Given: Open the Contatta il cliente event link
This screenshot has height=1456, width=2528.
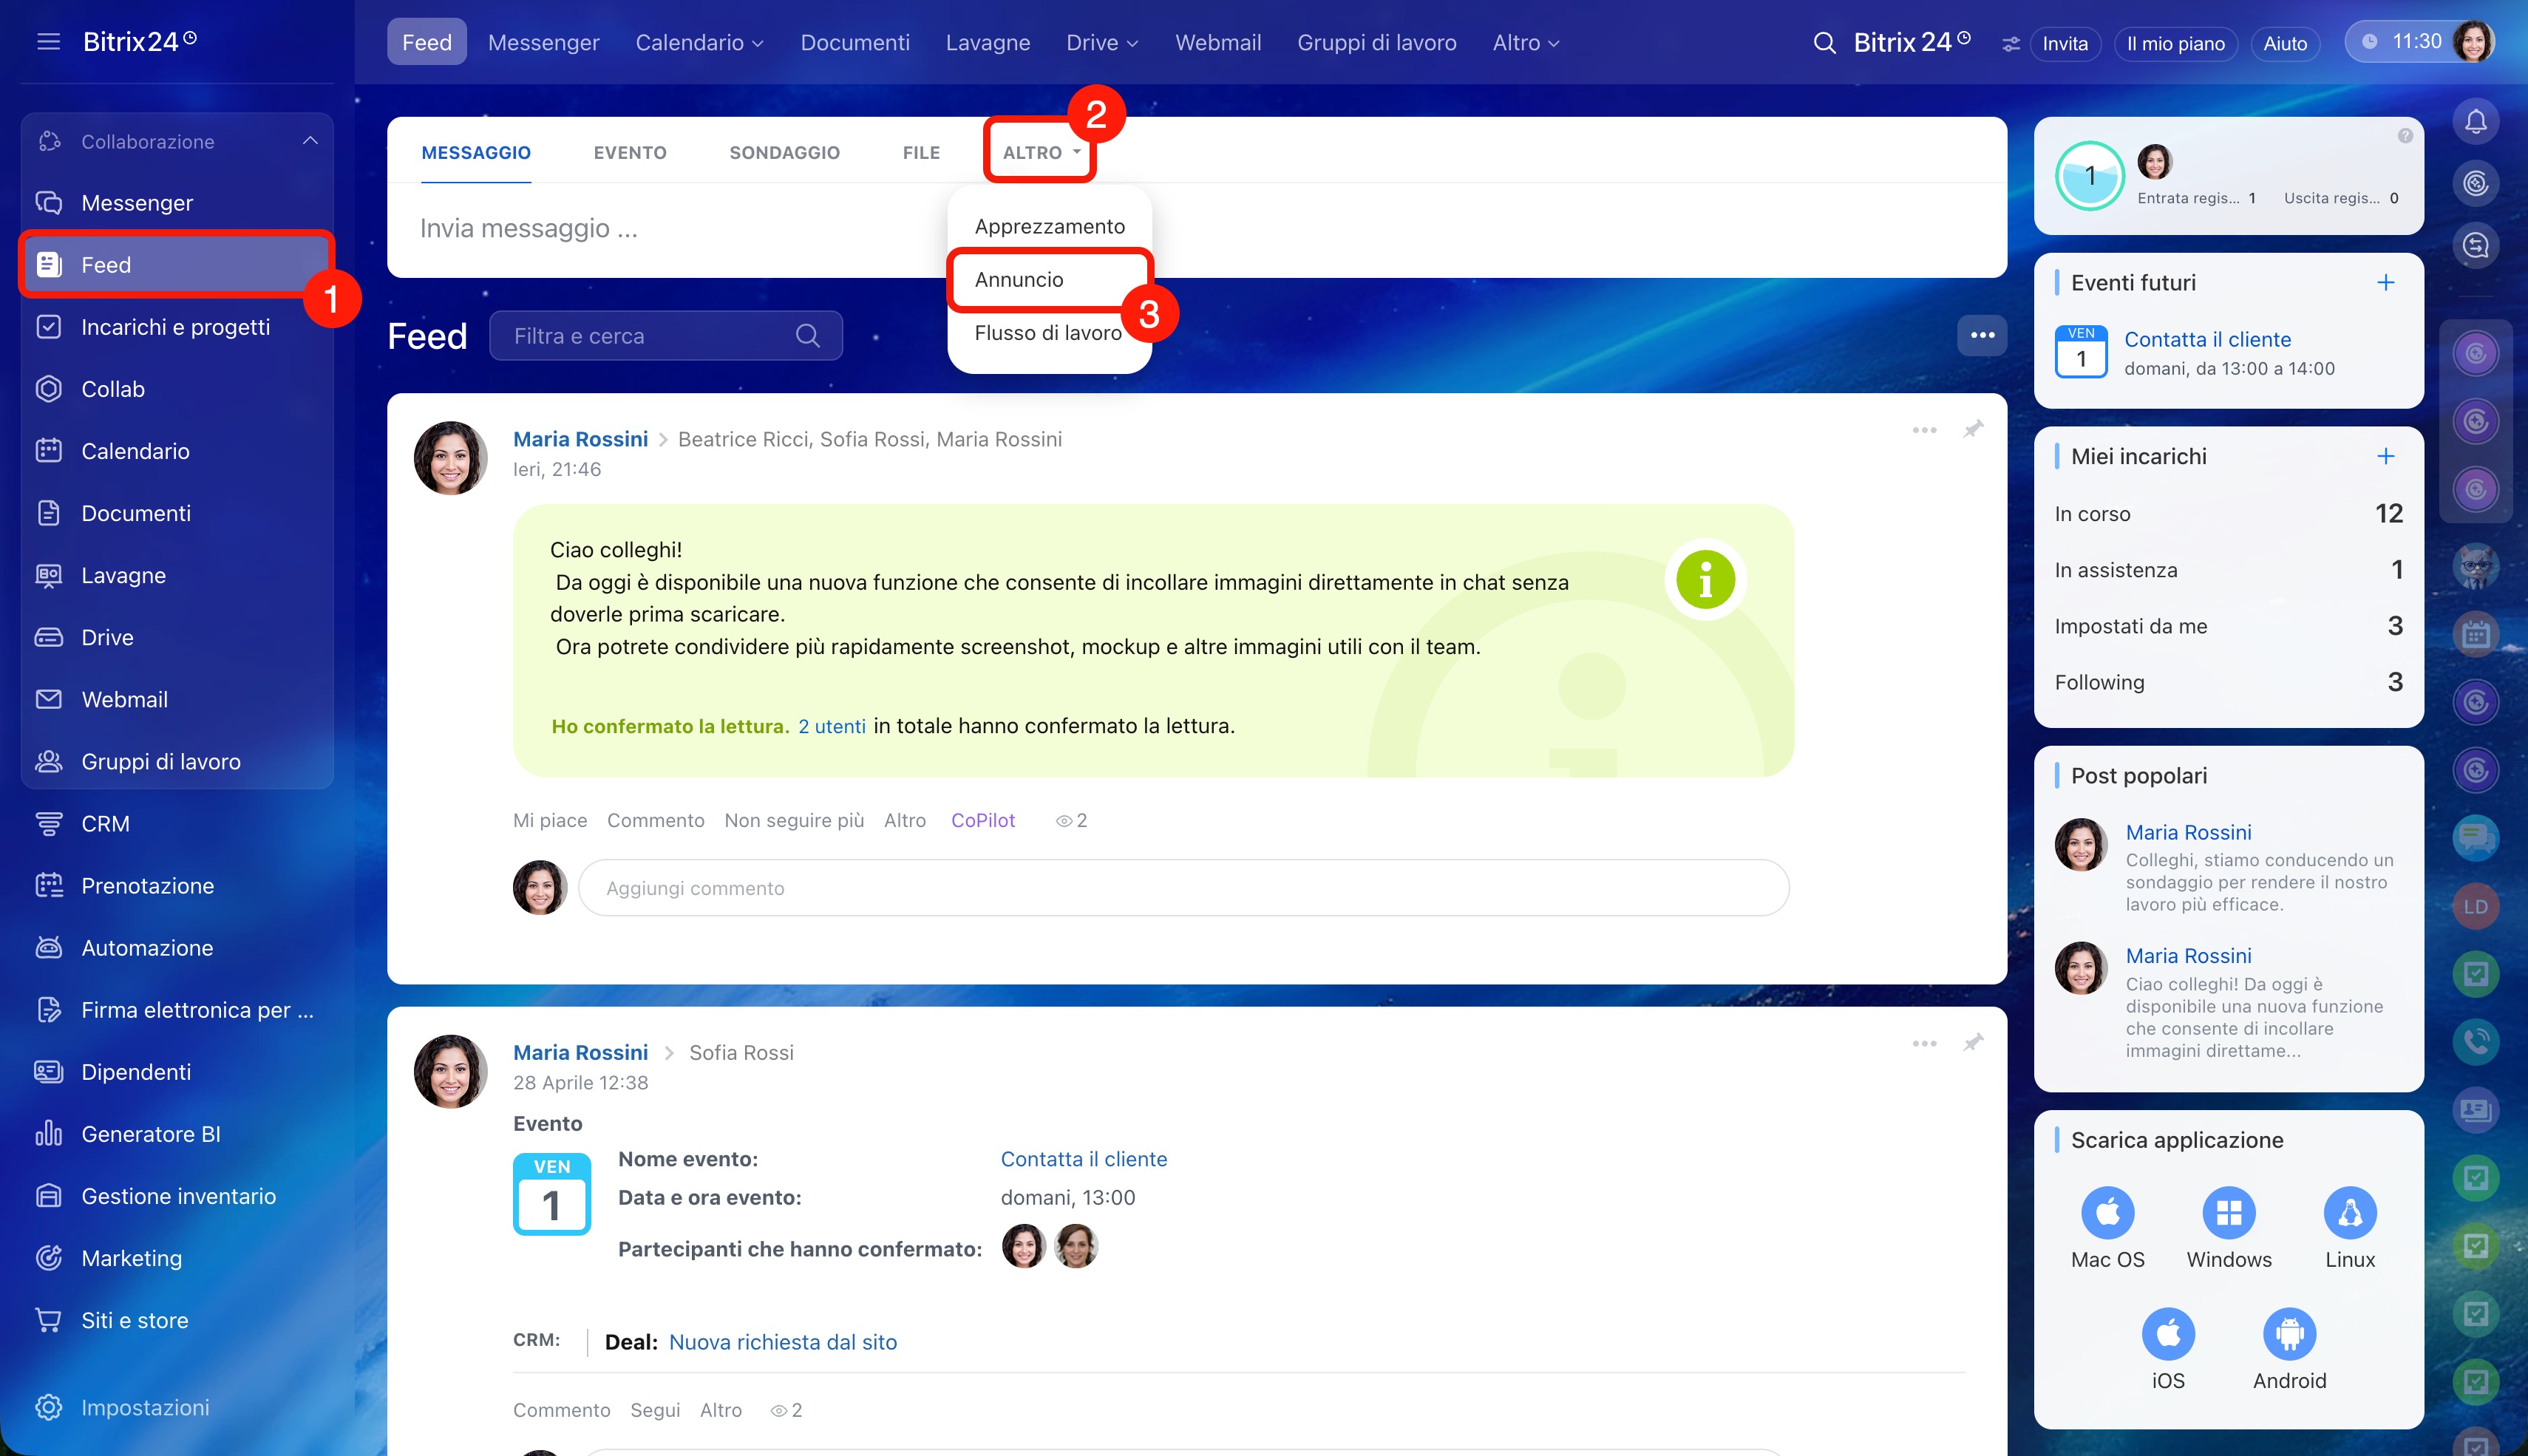Looking at the screenshot, I should (2207, 339).
